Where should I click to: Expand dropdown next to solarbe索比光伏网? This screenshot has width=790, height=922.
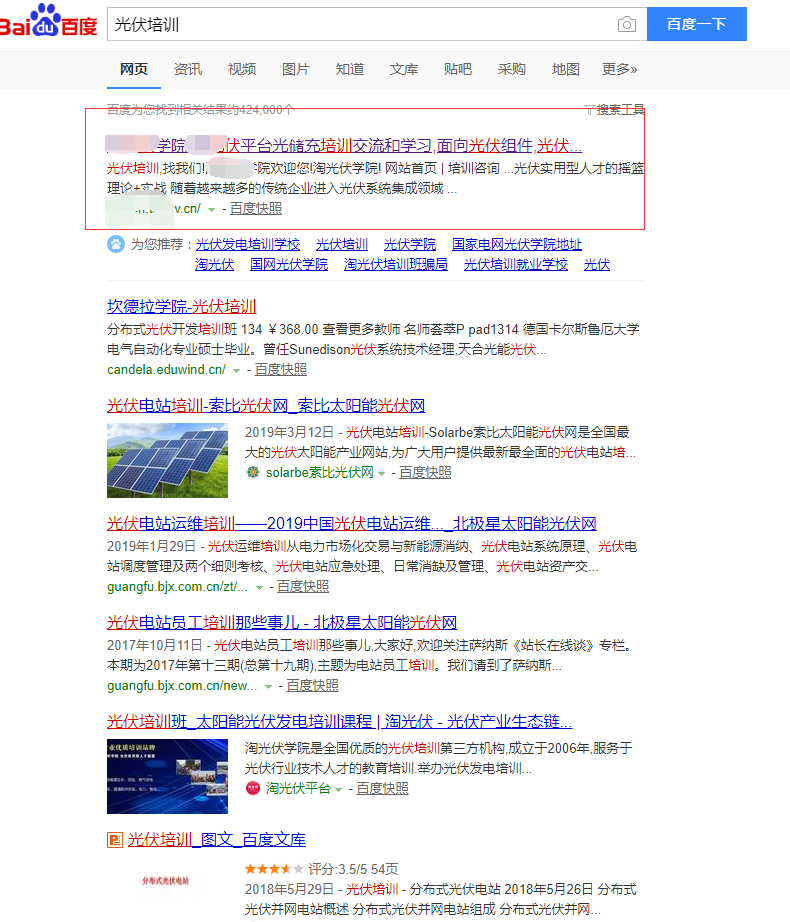tap(381, 473)
